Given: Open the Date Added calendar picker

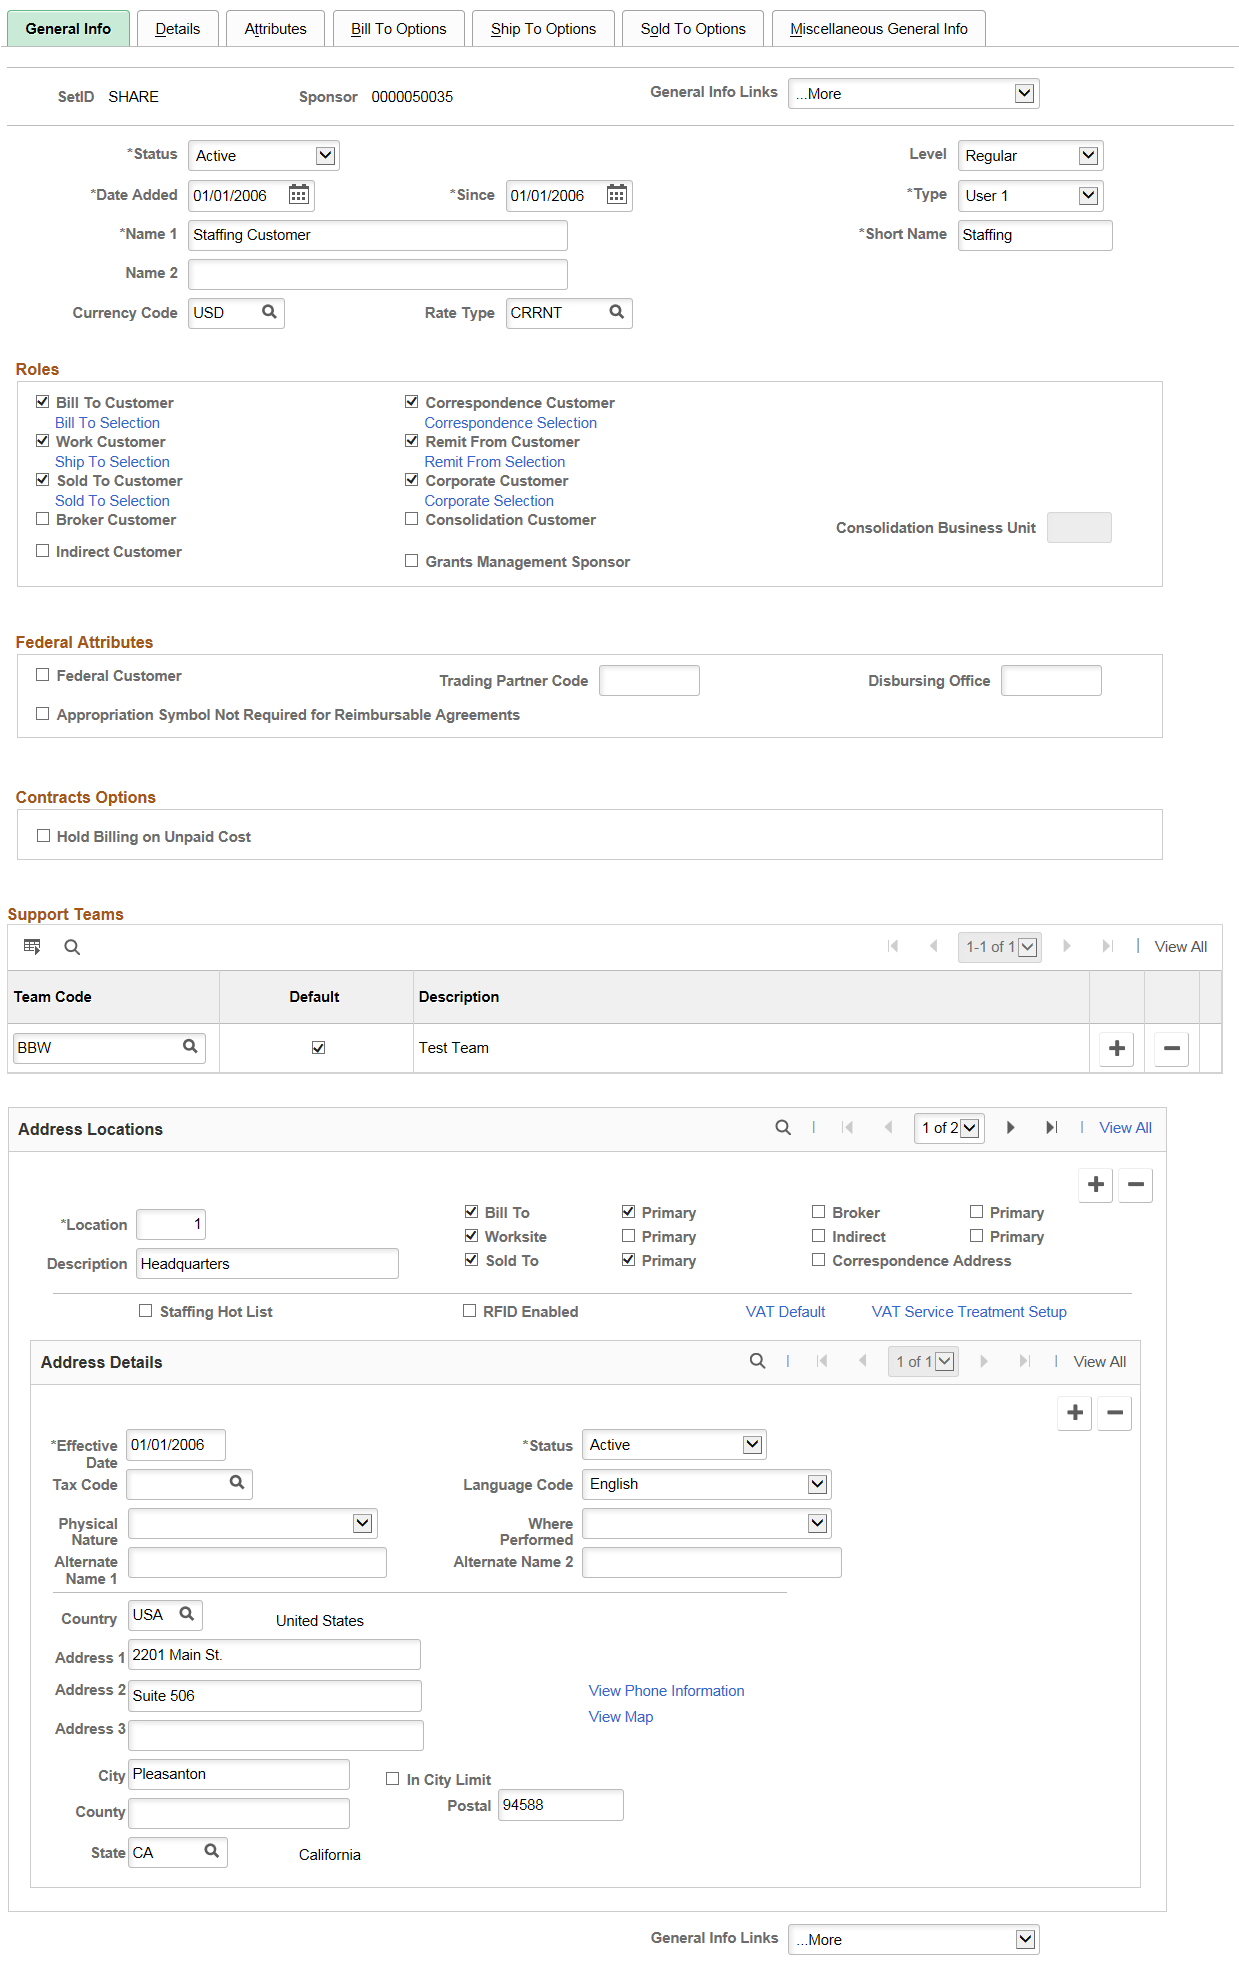Looking at the screenshot, I should [299, 195].
